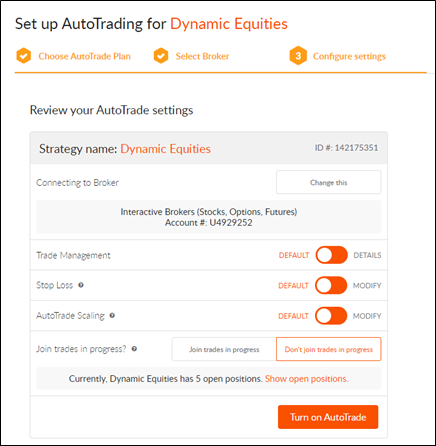Toggle the AutoTrade Scaling switch
Viewport: 436px width, 446px height.
331,316
